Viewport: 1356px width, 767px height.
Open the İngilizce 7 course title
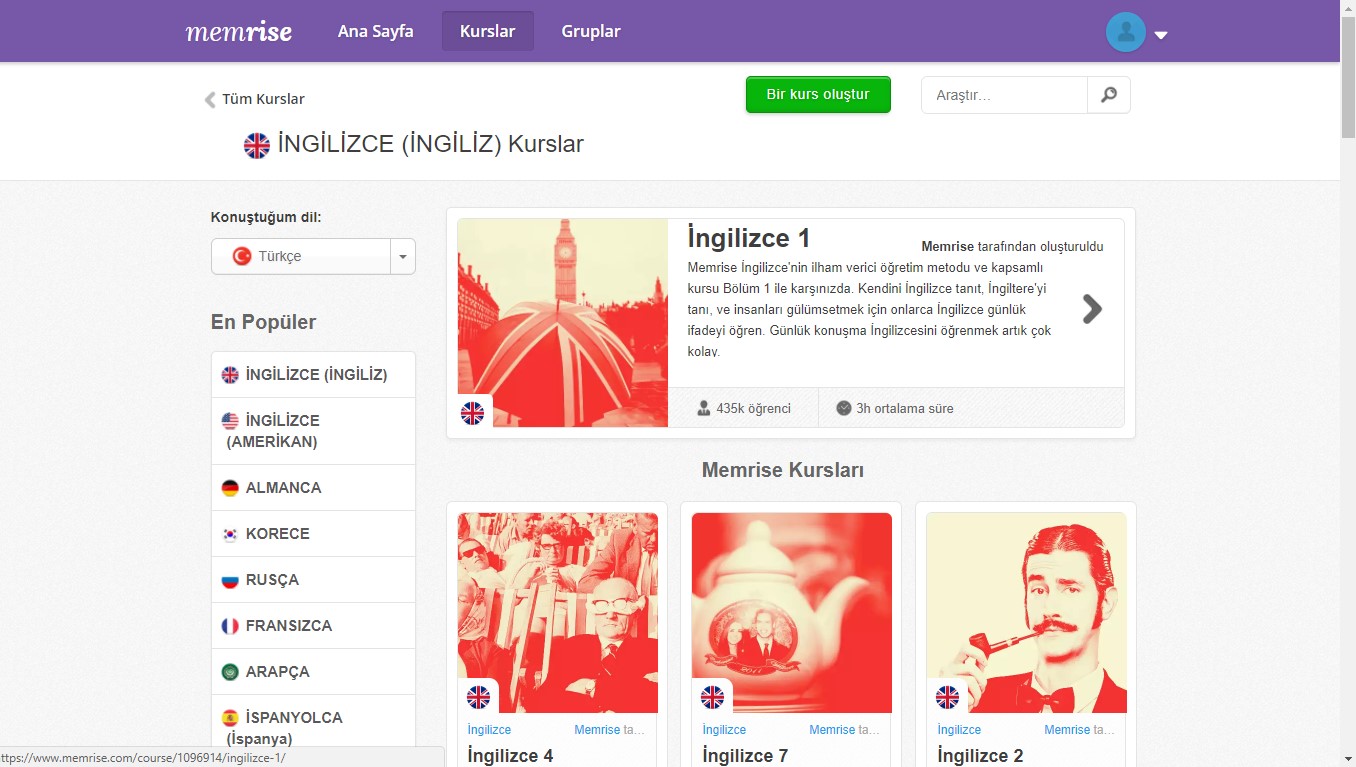pyautogui.click(x=745, y=756)
